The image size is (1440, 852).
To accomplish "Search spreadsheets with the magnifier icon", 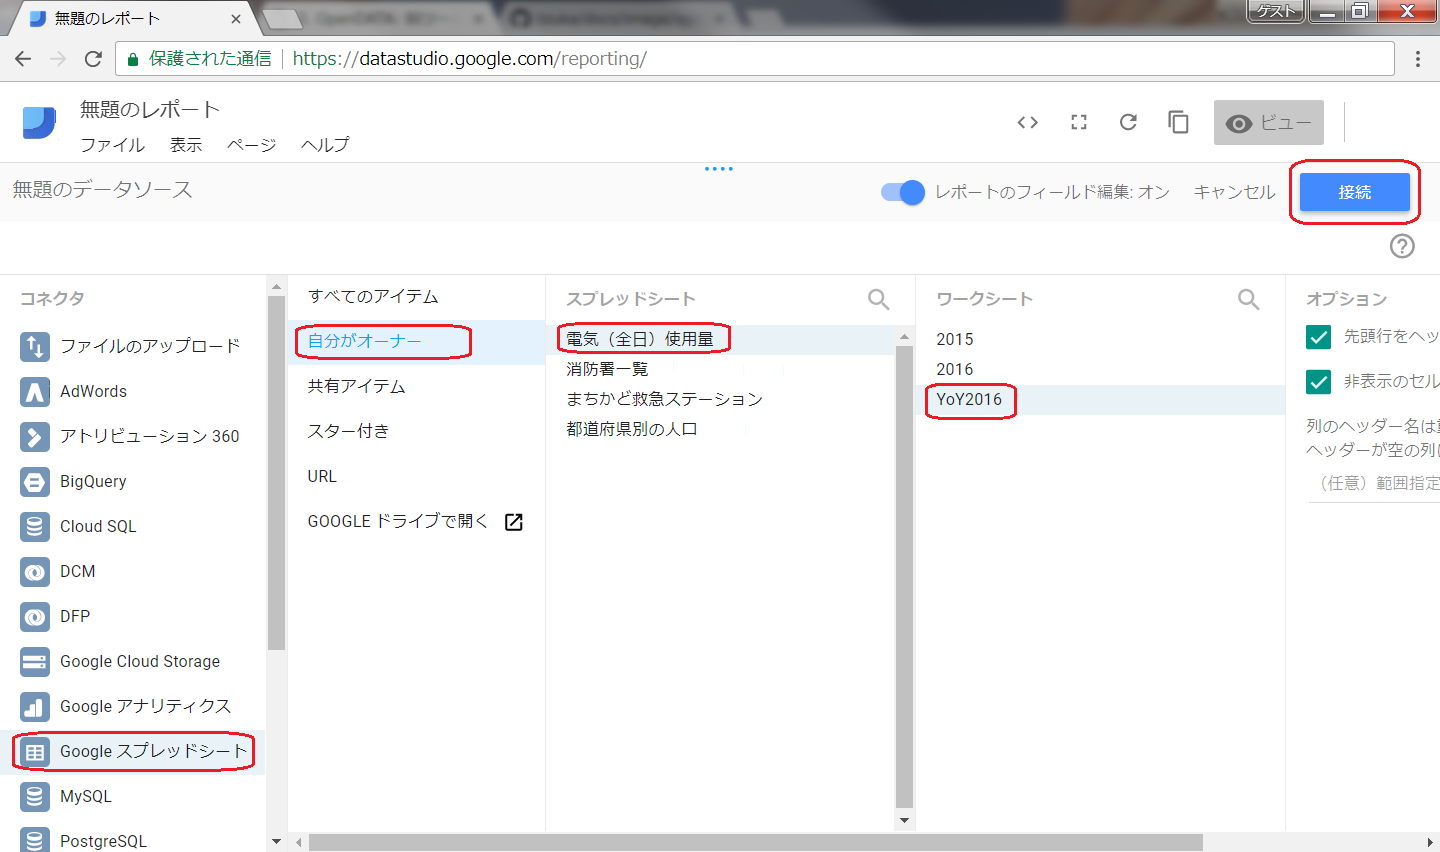I will pos(878,299).
